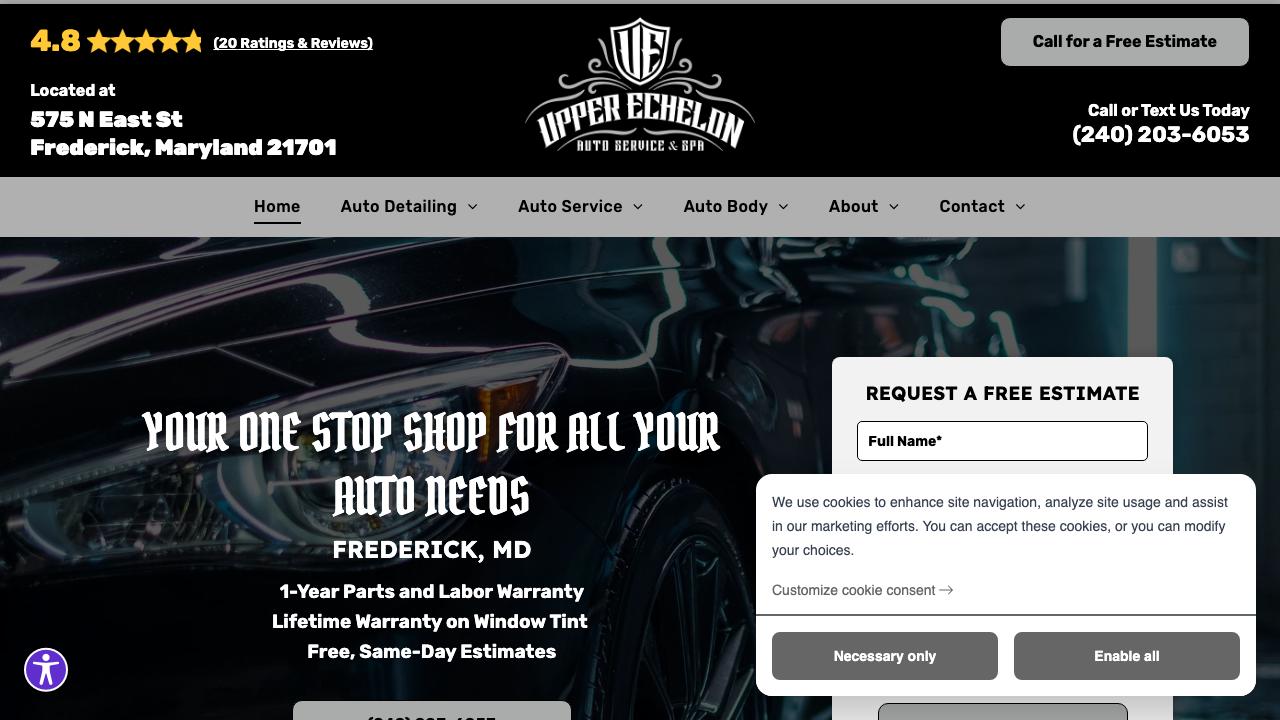The width and height of the screenshot is (1280, 720).
Task: Open the accessibility widget icon
Action: click(x=46, y=670)
